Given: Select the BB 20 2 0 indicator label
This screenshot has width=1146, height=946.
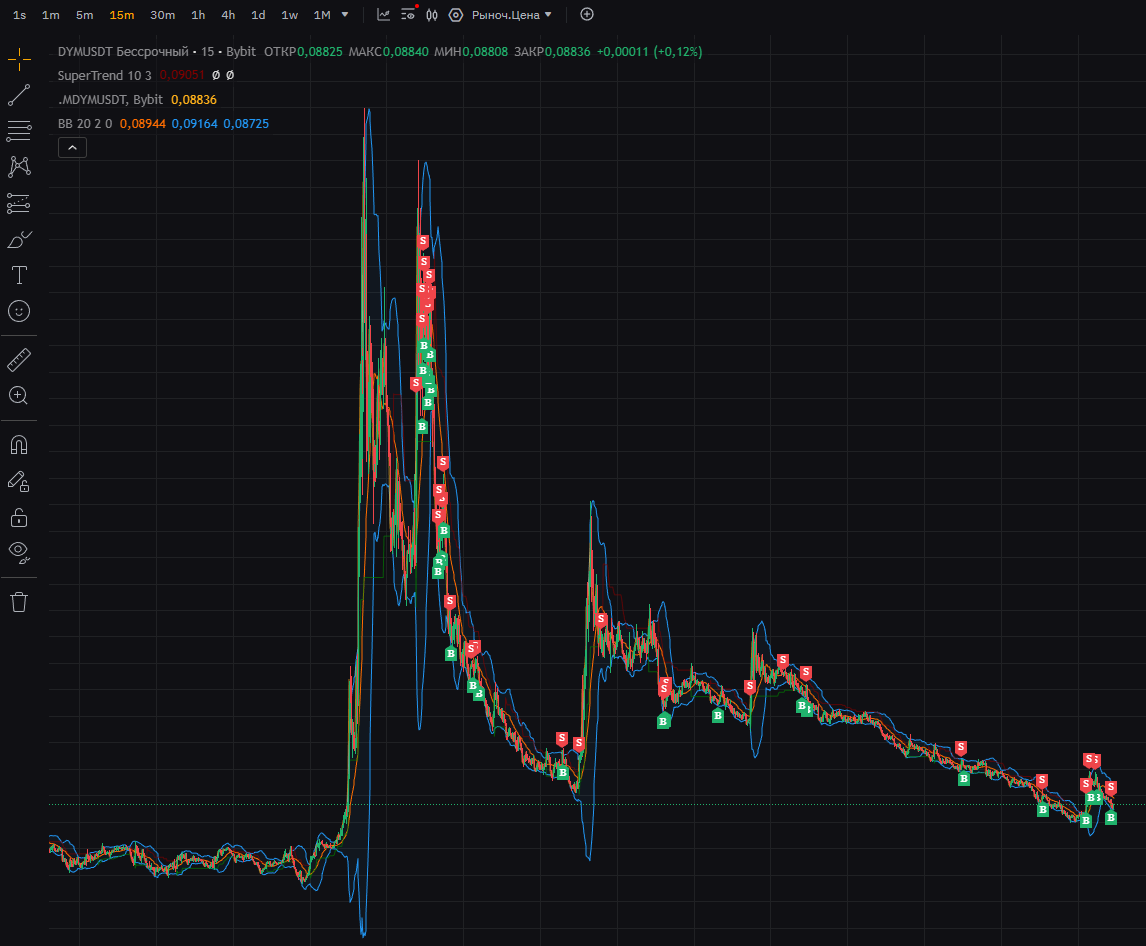Looking at the screenshot, I should click(85, 124).
